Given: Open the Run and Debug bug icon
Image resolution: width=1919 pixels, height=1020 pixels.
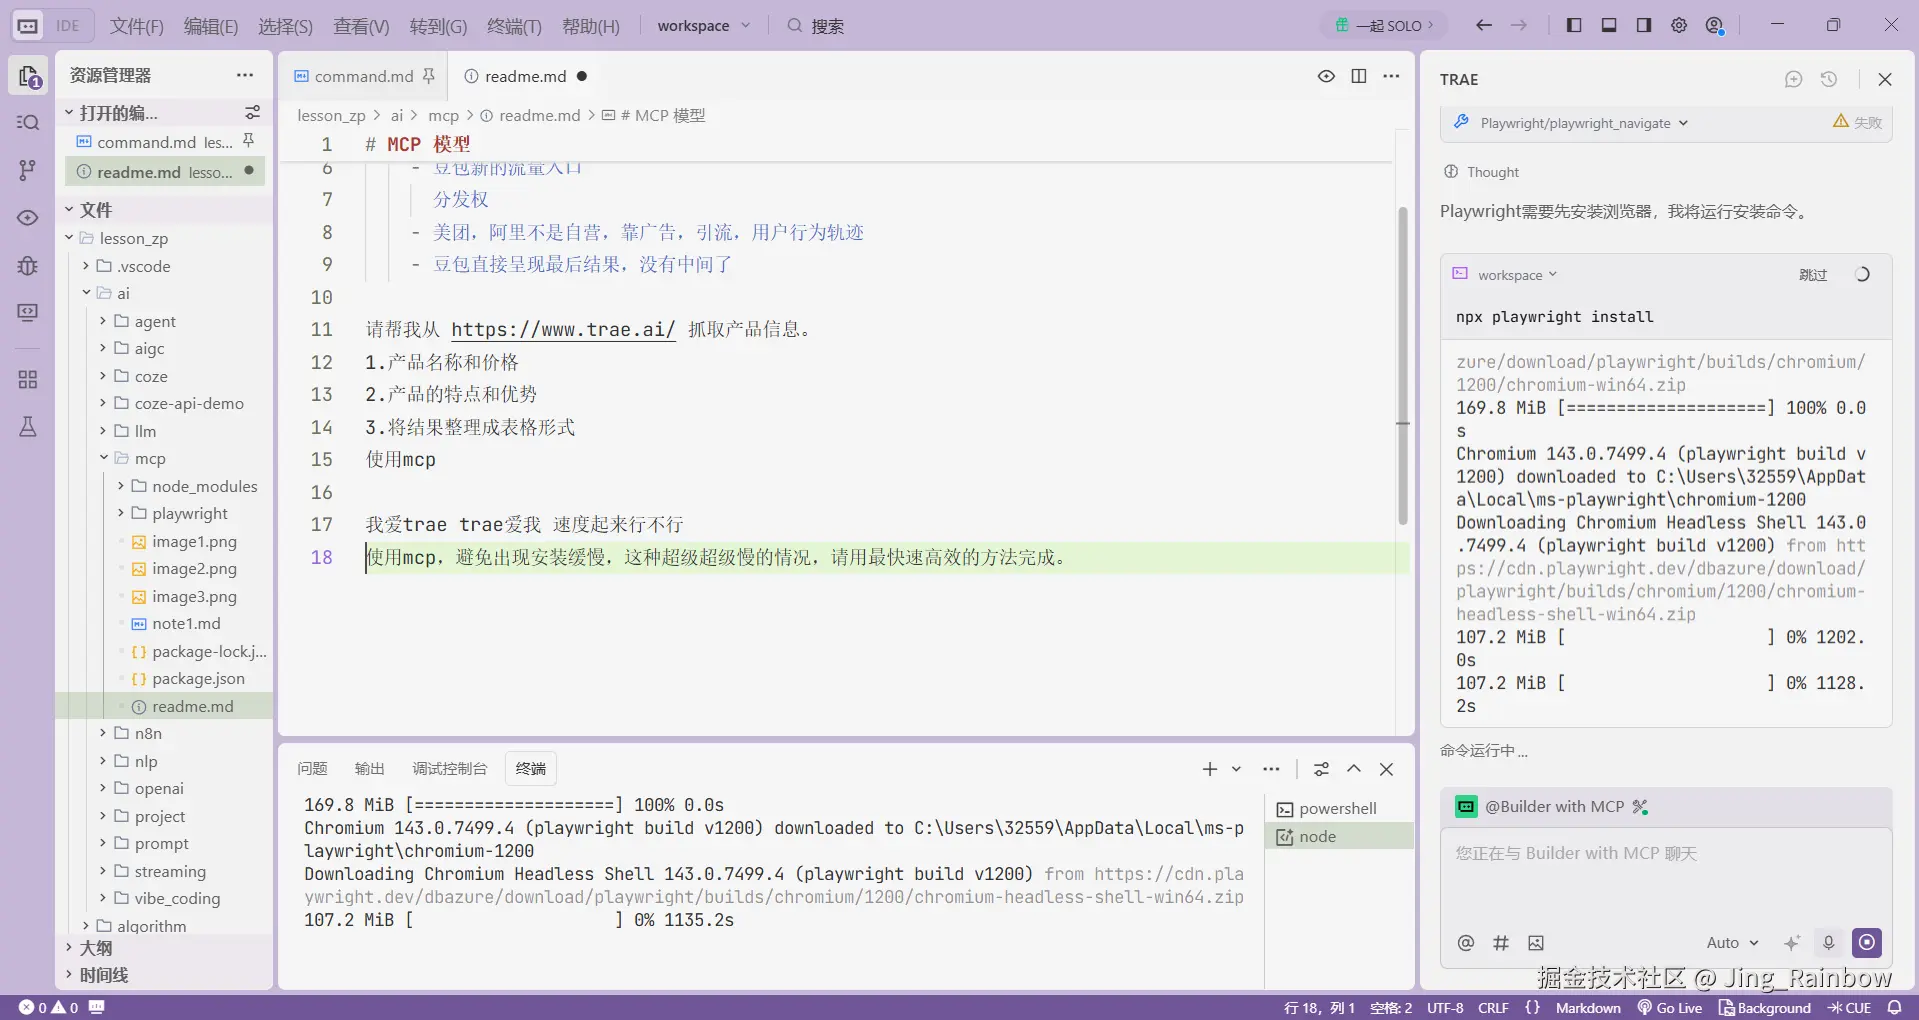Looking at the screenshot, I should pyautogui.click(x=27, y=266).
